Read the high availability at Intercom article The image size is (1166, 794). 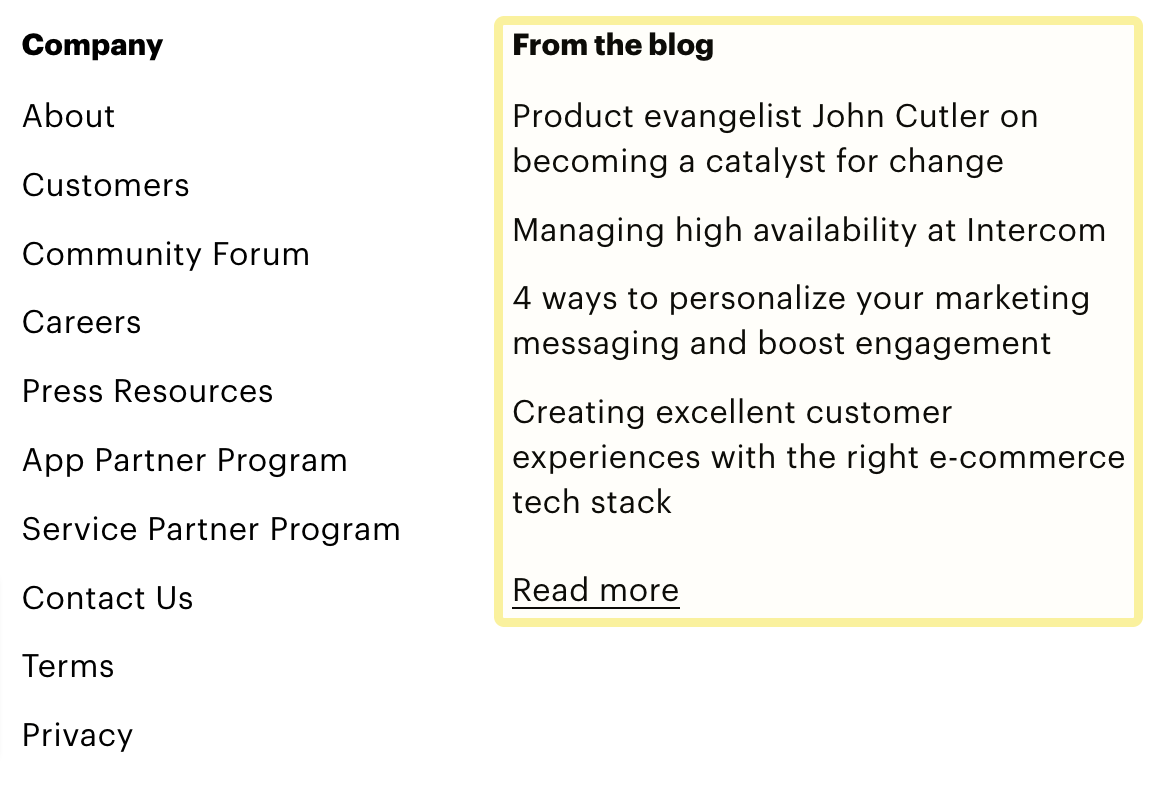click(x=809, y=230)
